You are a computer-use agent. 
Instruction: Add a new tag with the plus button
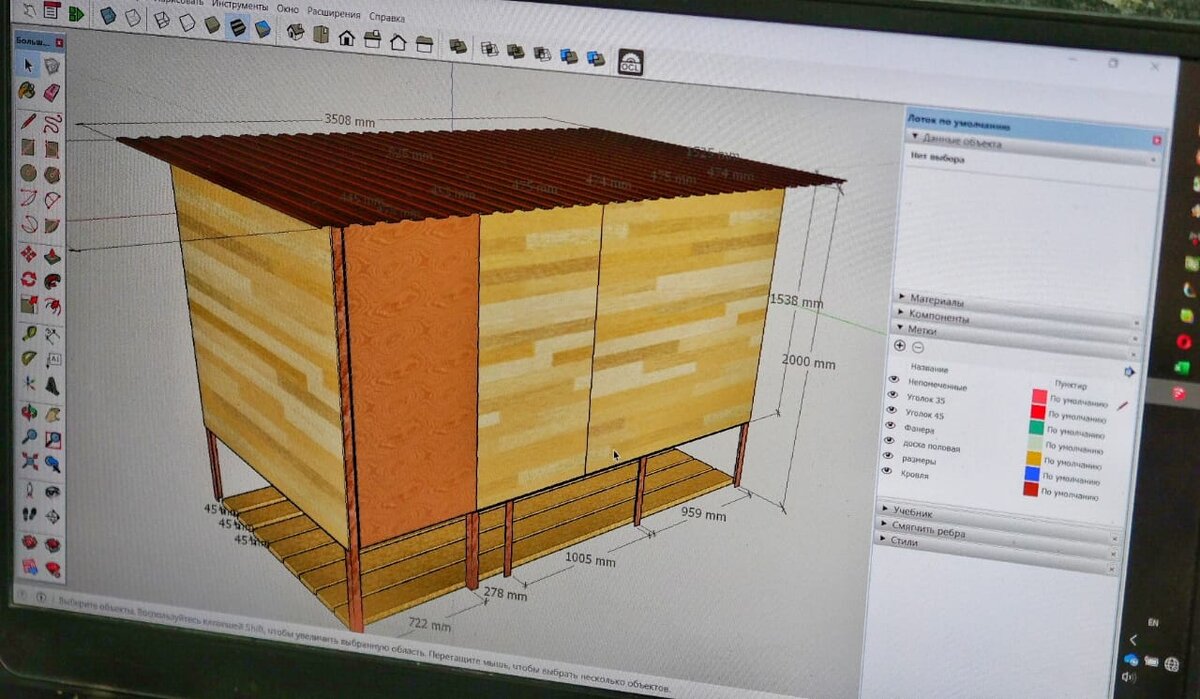(x=900, y=348)
